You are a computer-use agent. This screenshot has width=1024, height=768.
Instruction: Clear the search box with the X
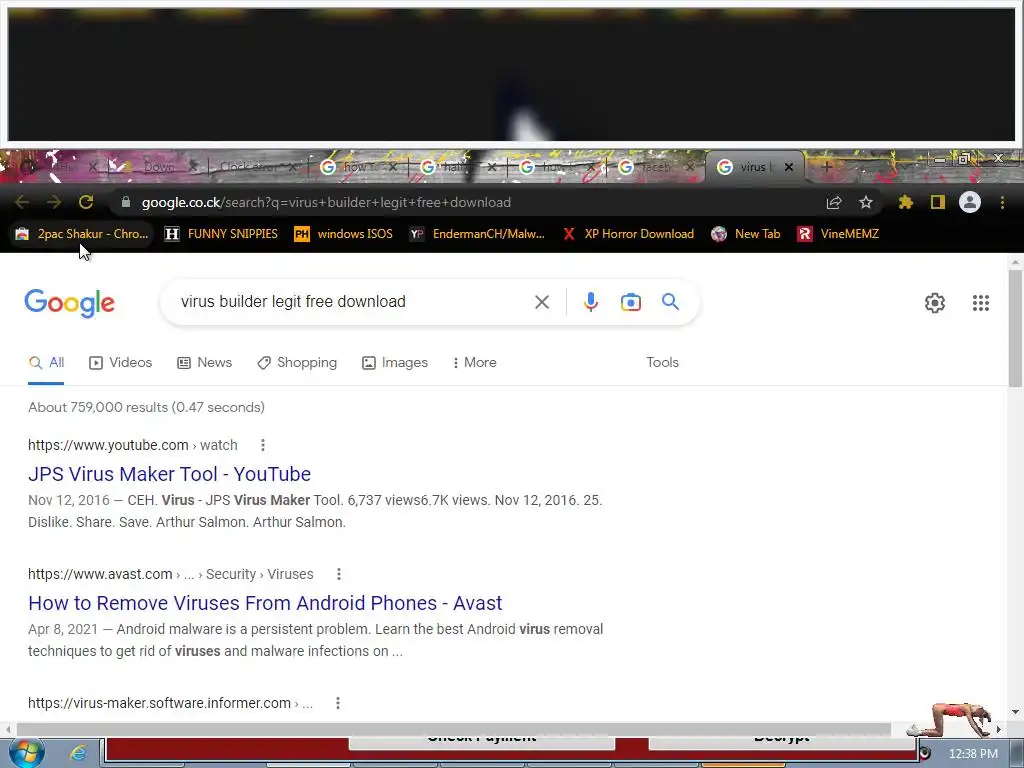[542, 302]
